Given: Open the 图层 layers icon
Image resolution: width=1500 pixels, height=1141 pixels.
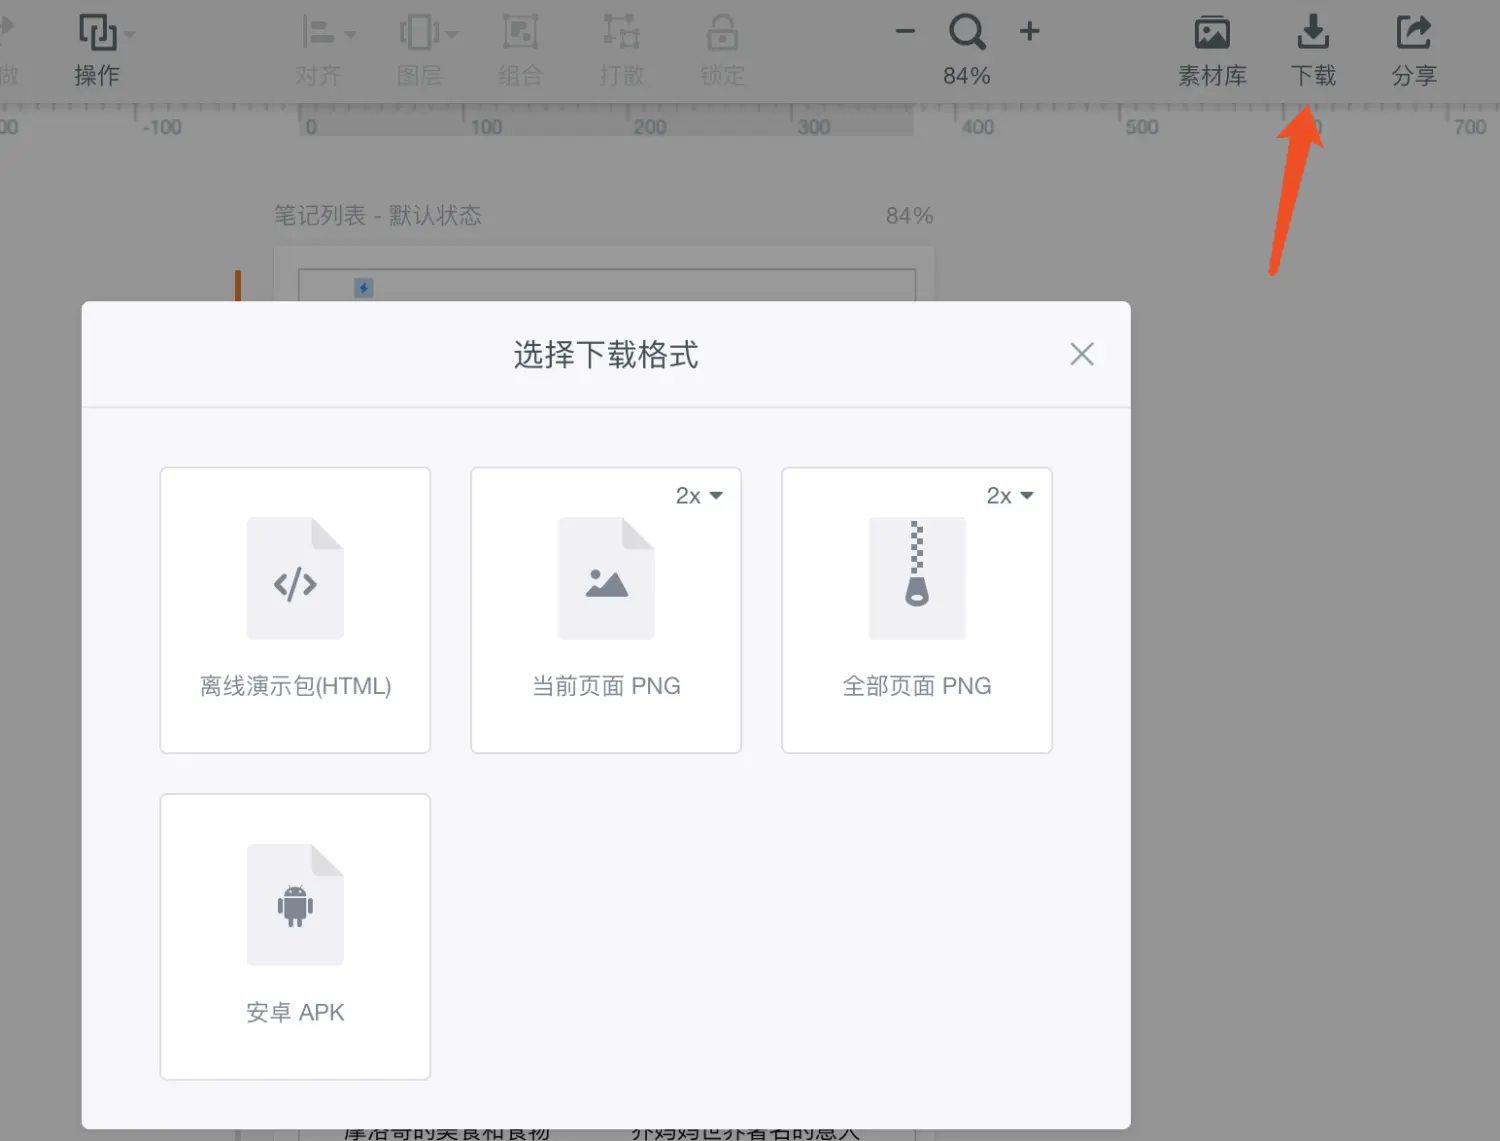Looking at the screenshot, I should 419,30.
